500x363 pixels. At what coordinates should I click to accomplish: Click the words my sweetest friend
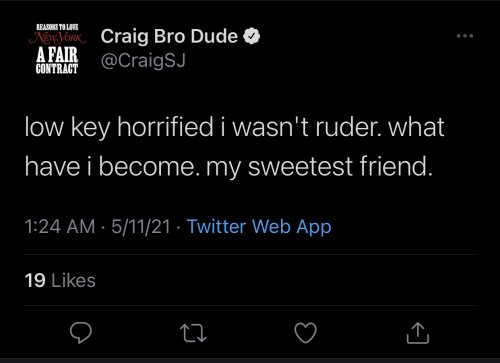tap(319, 166)
